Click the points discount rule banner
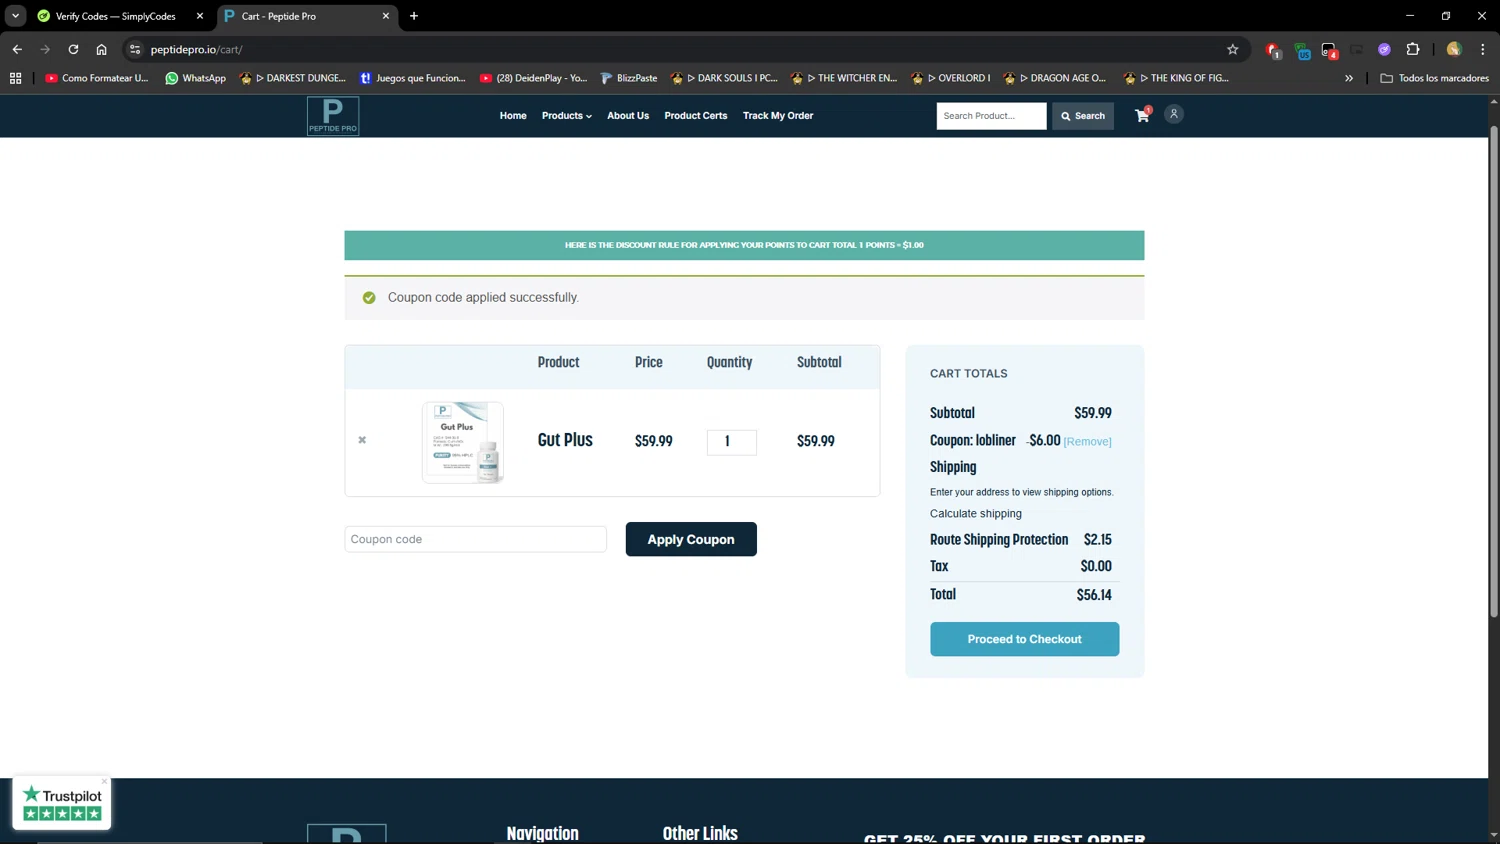The width and height of the screenshot is (1500, 844). coord(744,245)
